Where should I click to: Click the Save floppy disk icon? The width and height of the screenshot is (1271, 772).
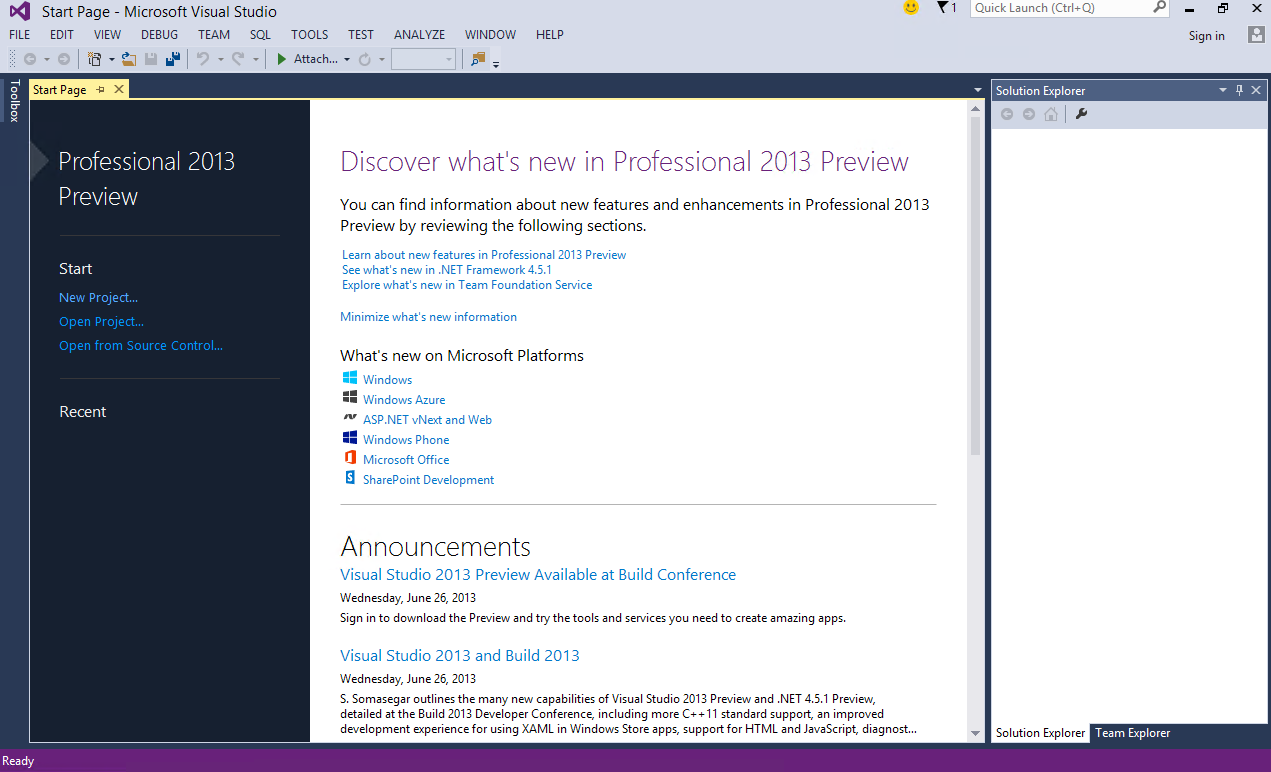[151, 59]
